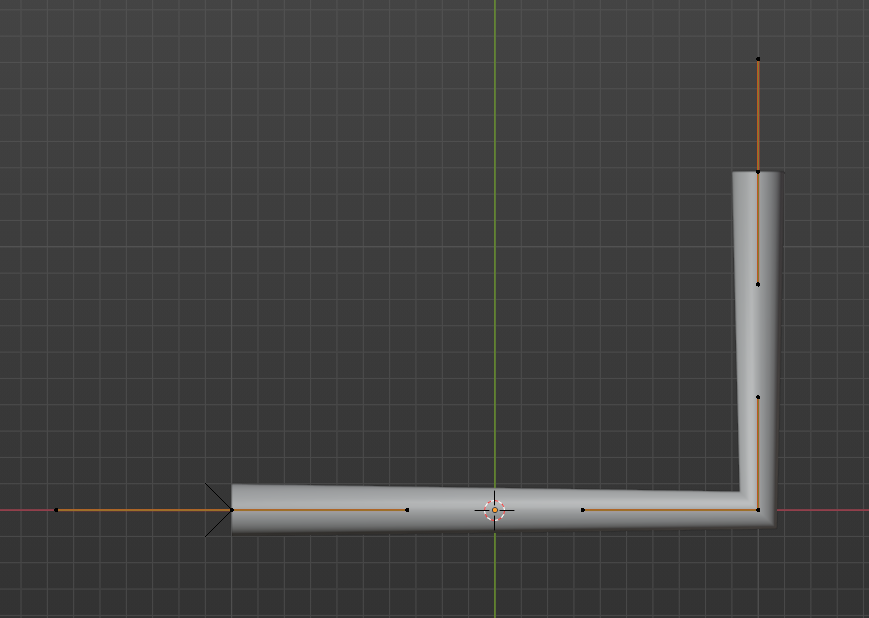Image resolution: width=869 pixels, height=618 pixels.
Task: Select the start point's handle inside the horizontal tube
Action: coord(407,510)
